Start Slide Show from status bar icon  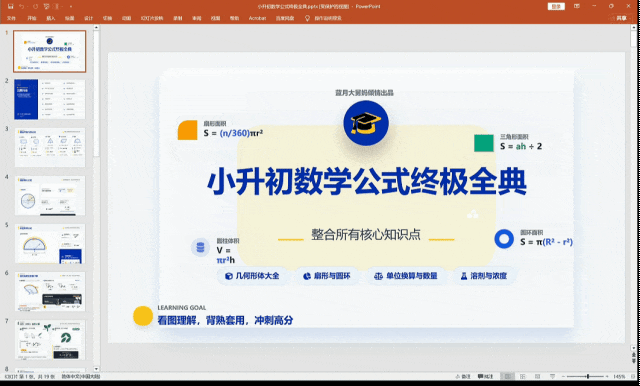(552, 376)
